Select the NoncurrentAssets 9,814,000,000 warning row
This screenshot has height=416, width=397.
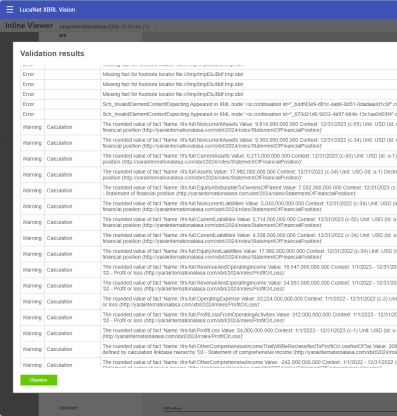pos(209,127)
